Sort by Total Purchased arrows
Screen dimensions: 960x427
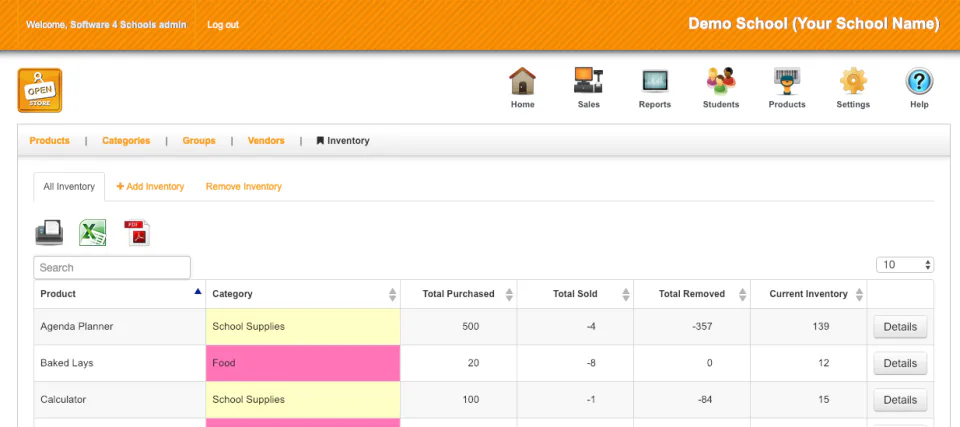point(509,294)
